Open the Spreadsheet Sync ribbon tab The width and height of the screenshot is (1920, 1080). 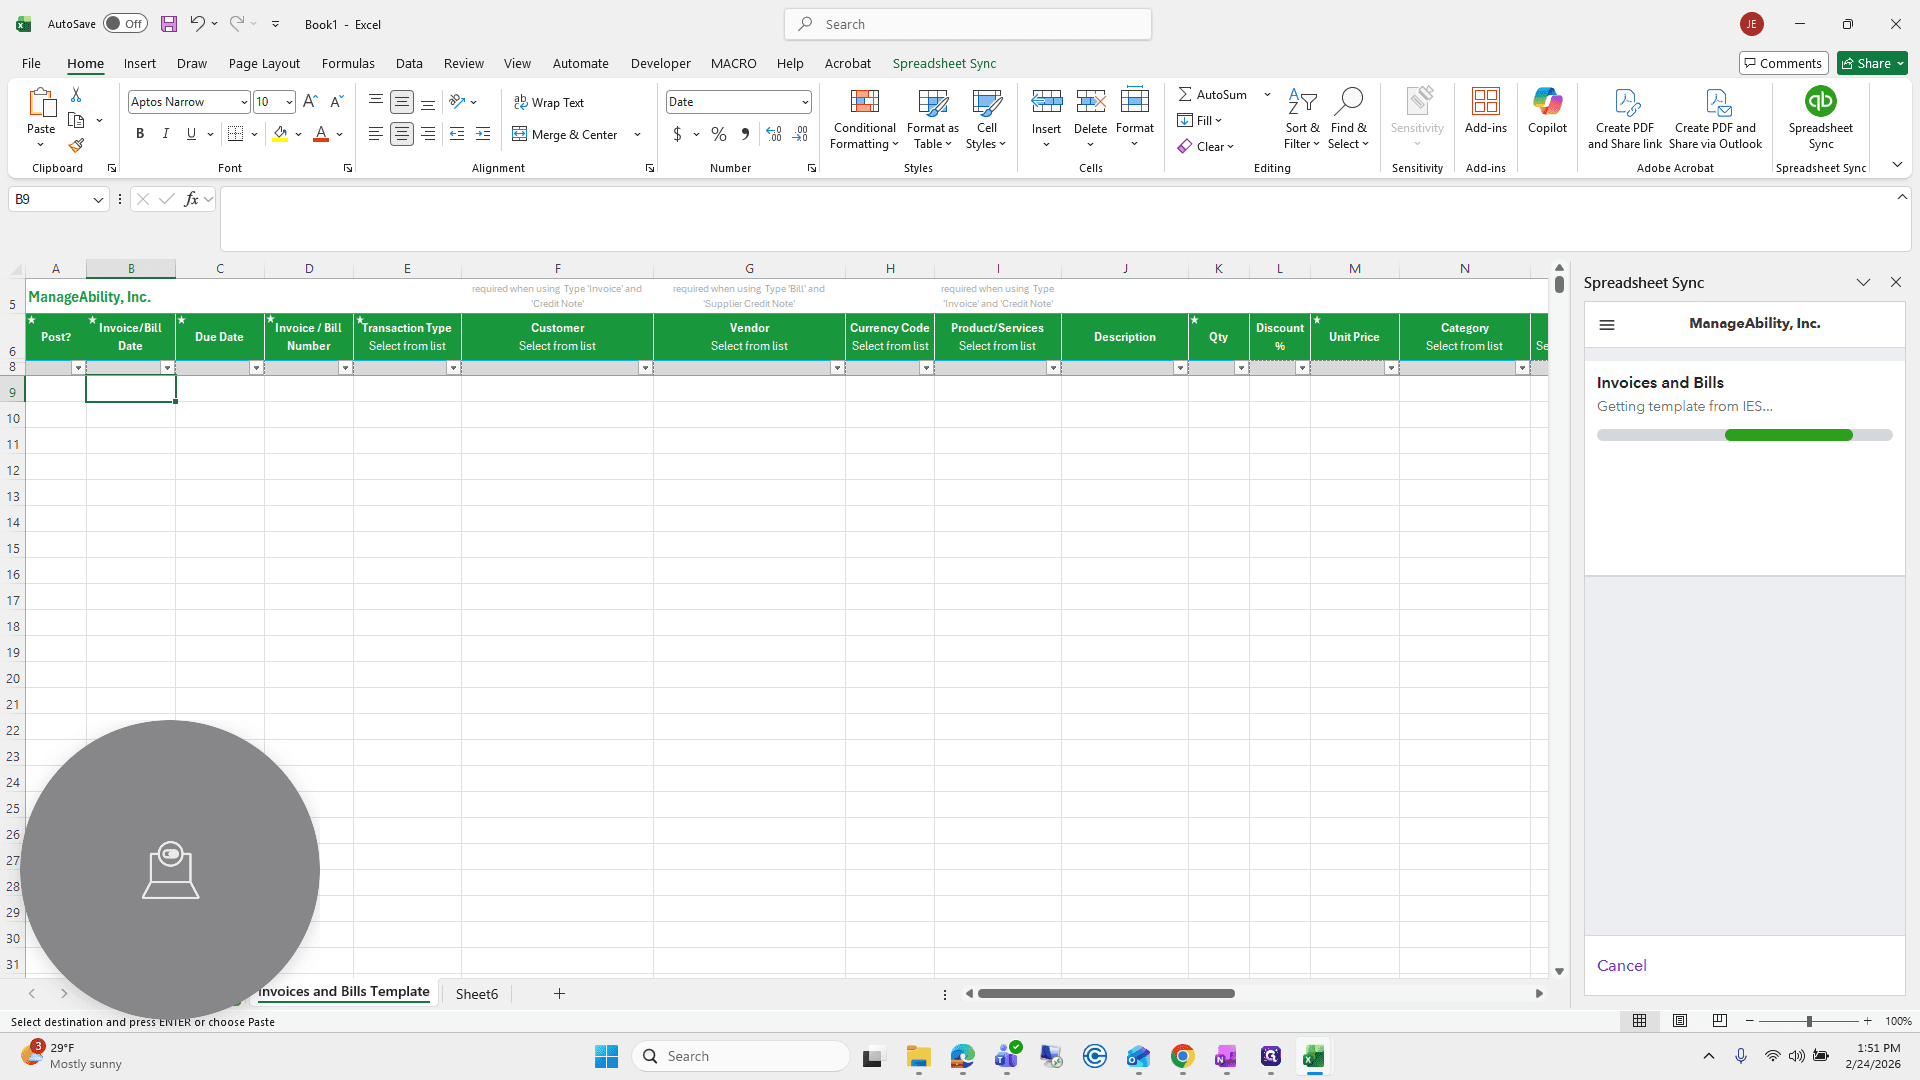(x=944, y=63)
